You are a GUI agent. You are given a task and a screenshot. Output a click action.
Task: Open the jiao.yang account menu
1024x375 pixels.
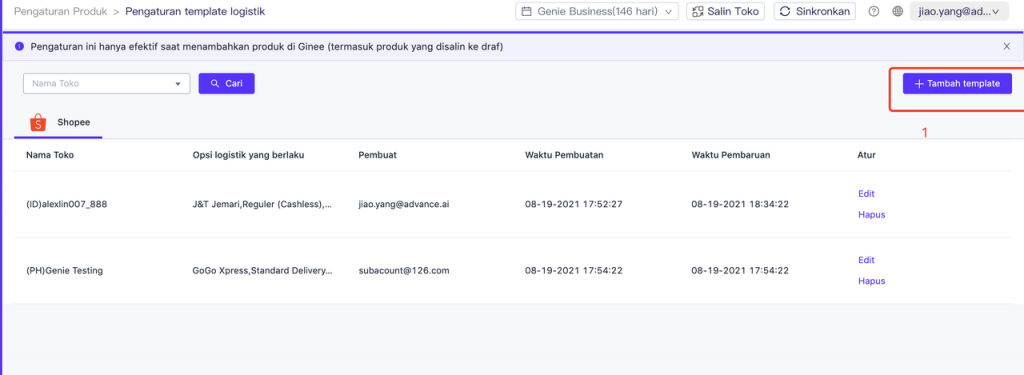959,12
